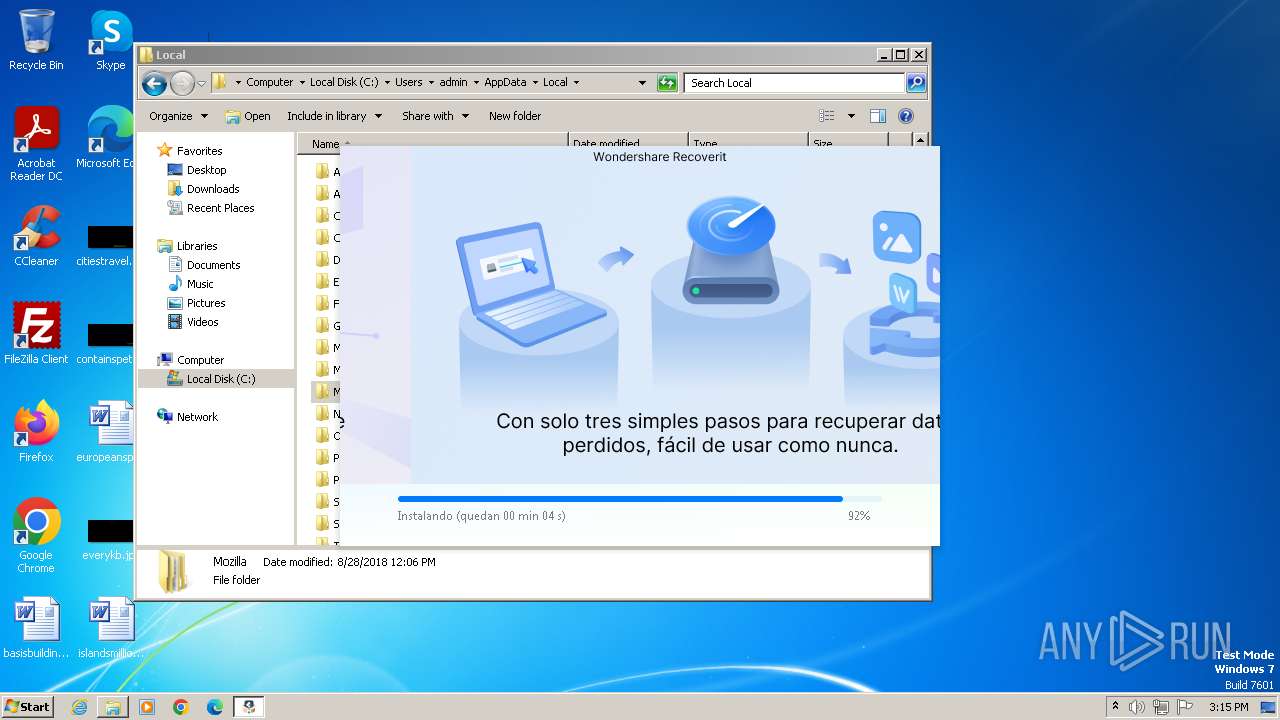Image resolution: width=1280 pixels, height=720 pixels.
Task: Click inside the Search Local field
Action: click(x=795, y=83)
